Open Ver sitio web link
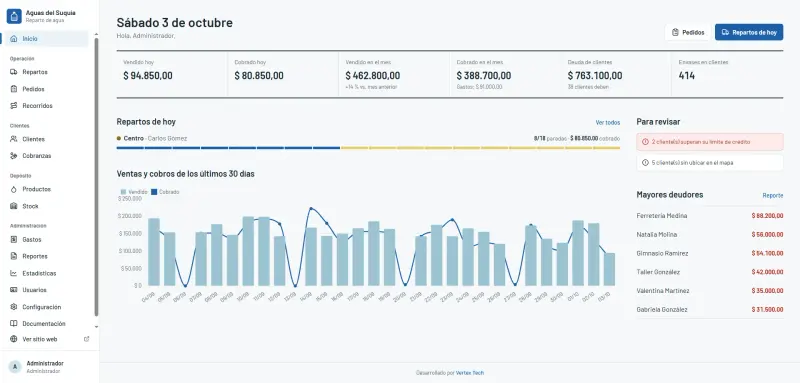Image resolution: width=800 pixels, height=383 pixels. point(48,339)
